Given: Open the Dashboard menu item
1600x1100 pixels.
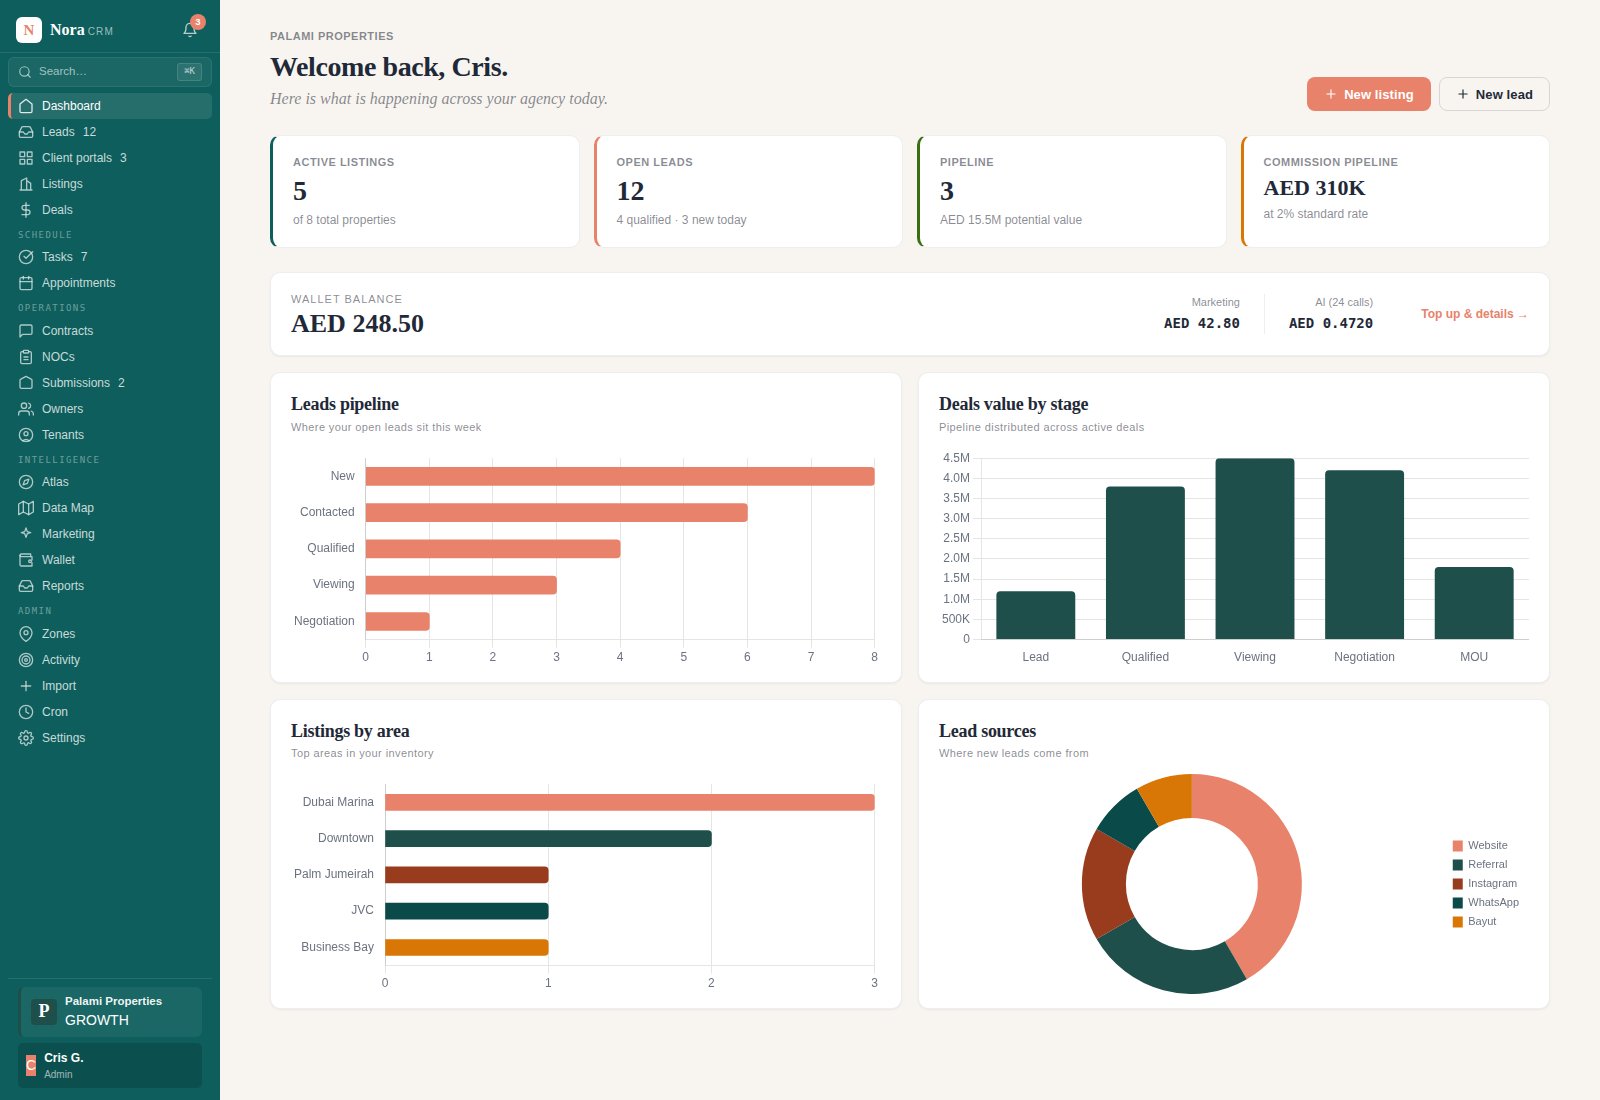Looking at the screenshot, I should pyautogui.click(x=110, y=106).
